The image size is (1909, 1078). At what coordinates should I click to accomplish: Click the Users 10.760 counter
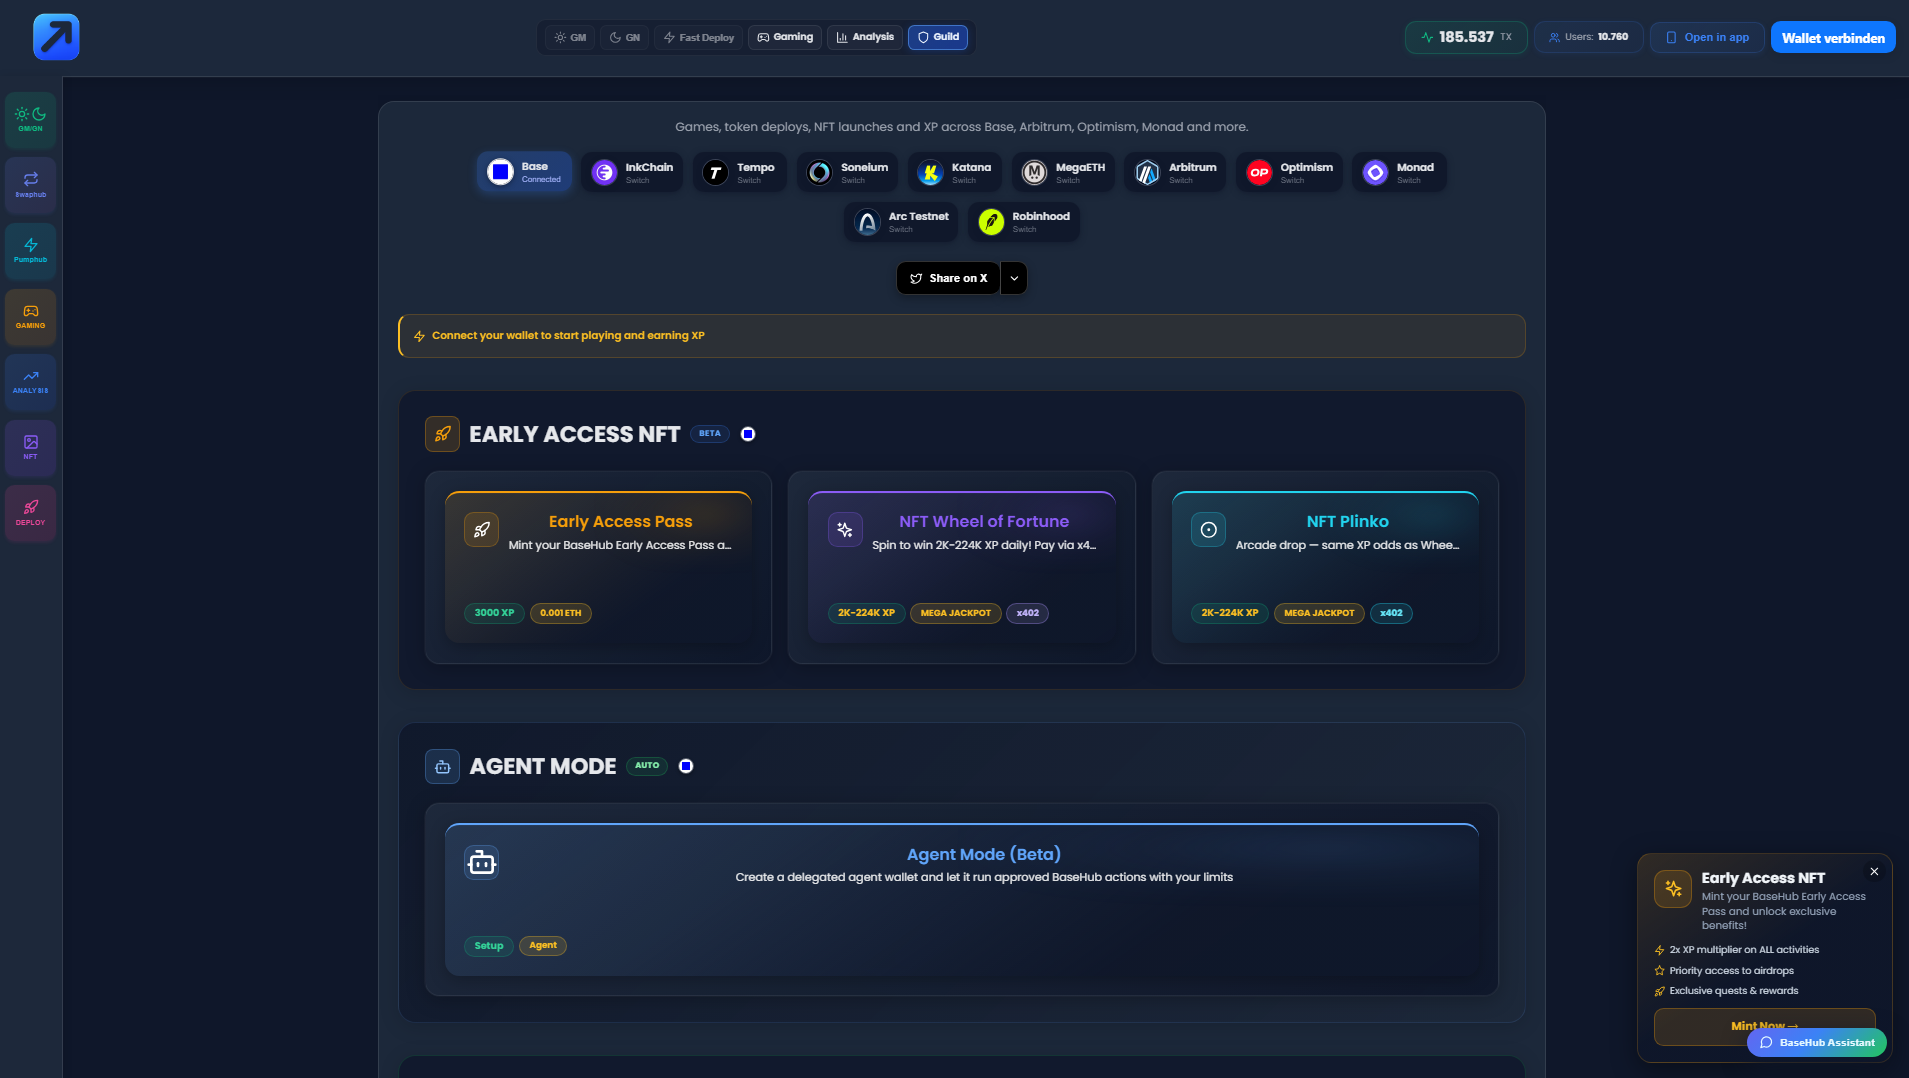click(x=1588, y=37)
